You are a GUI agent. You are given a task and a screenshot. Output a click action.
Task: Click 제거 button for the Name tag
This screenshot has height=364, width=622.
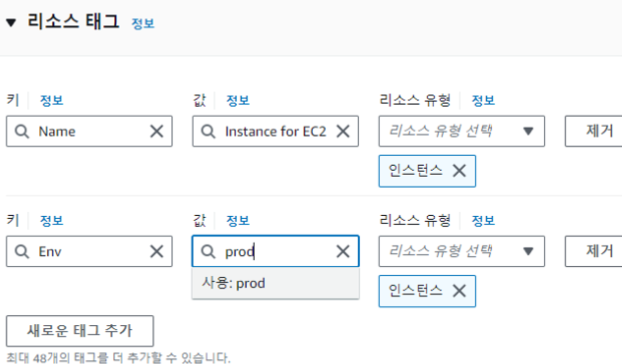coord(593,131)
